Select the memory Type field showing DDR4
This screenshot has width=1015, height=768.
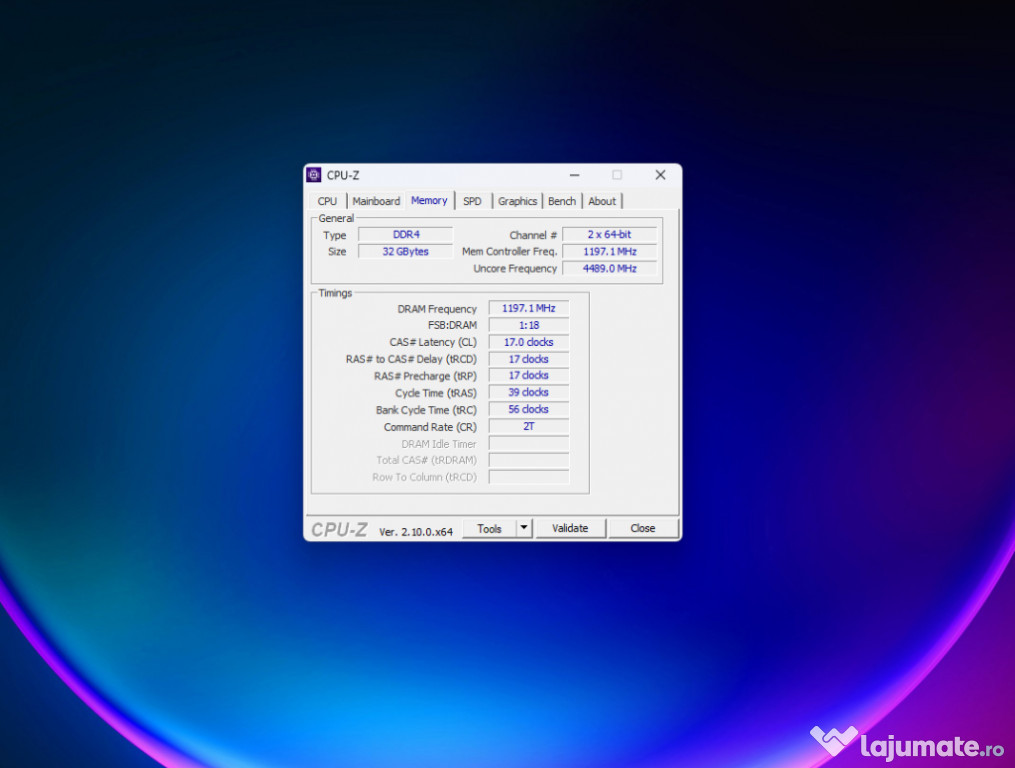pyautogui.click(x=405, y=235)
